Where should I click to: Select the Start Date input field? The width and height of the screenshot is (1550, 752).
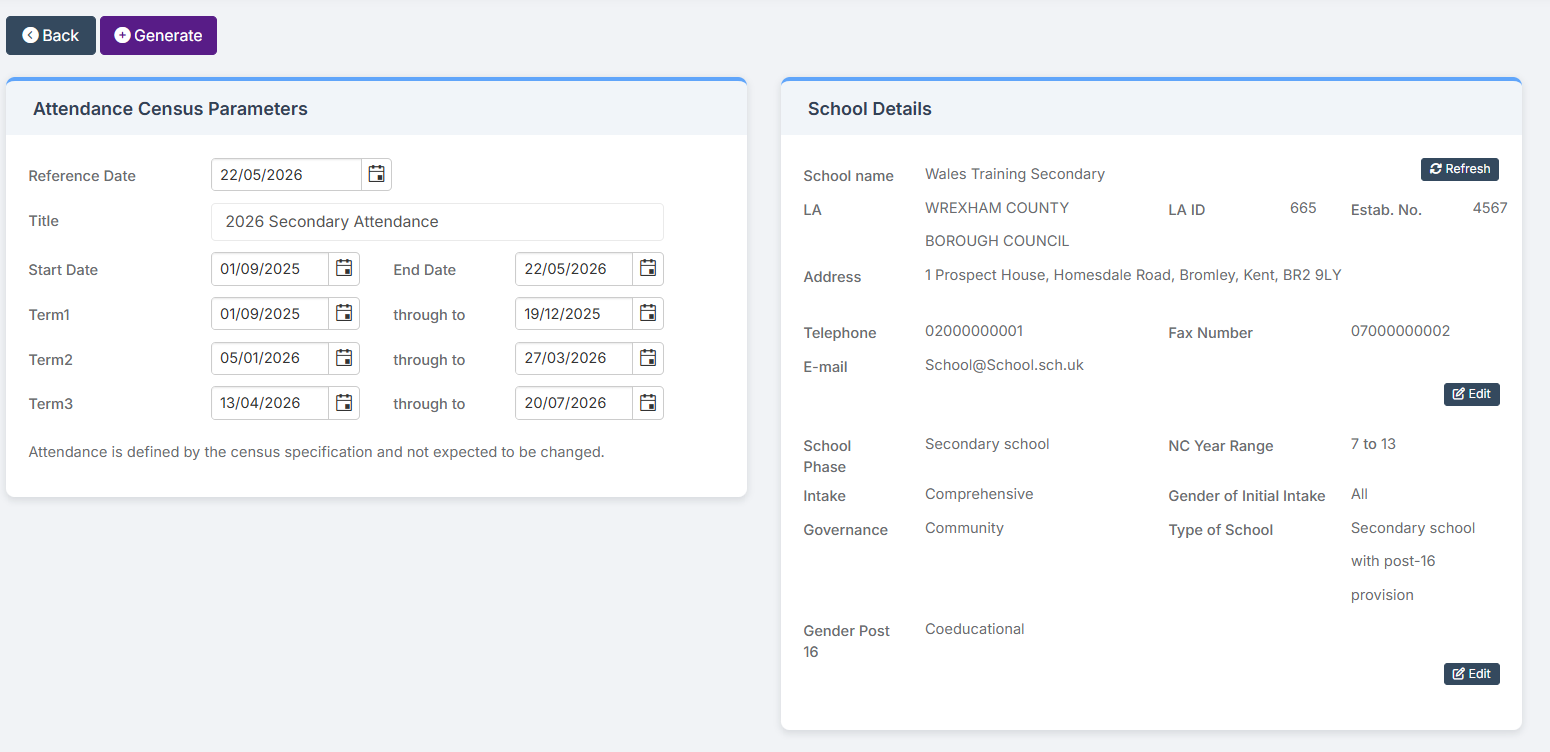coord(270,268)
